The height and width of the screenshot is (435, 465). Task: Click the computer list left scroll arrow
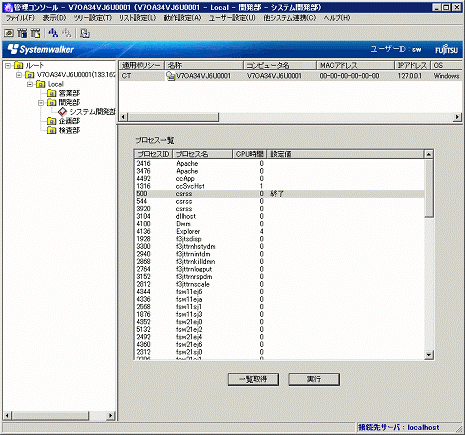pyautogui.click(x=124, y=117)
